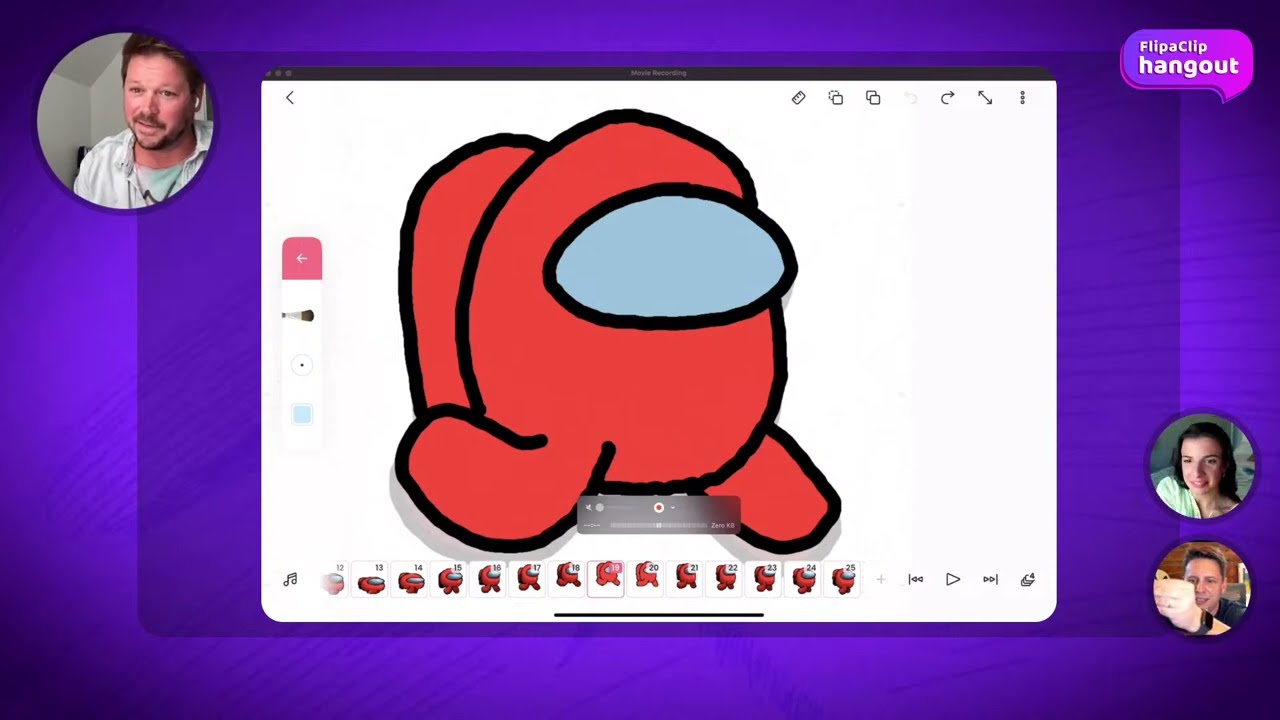This screenshot has width=1280, height=720.
Task: Add a new frame with plus button
Action: [880, 579]
